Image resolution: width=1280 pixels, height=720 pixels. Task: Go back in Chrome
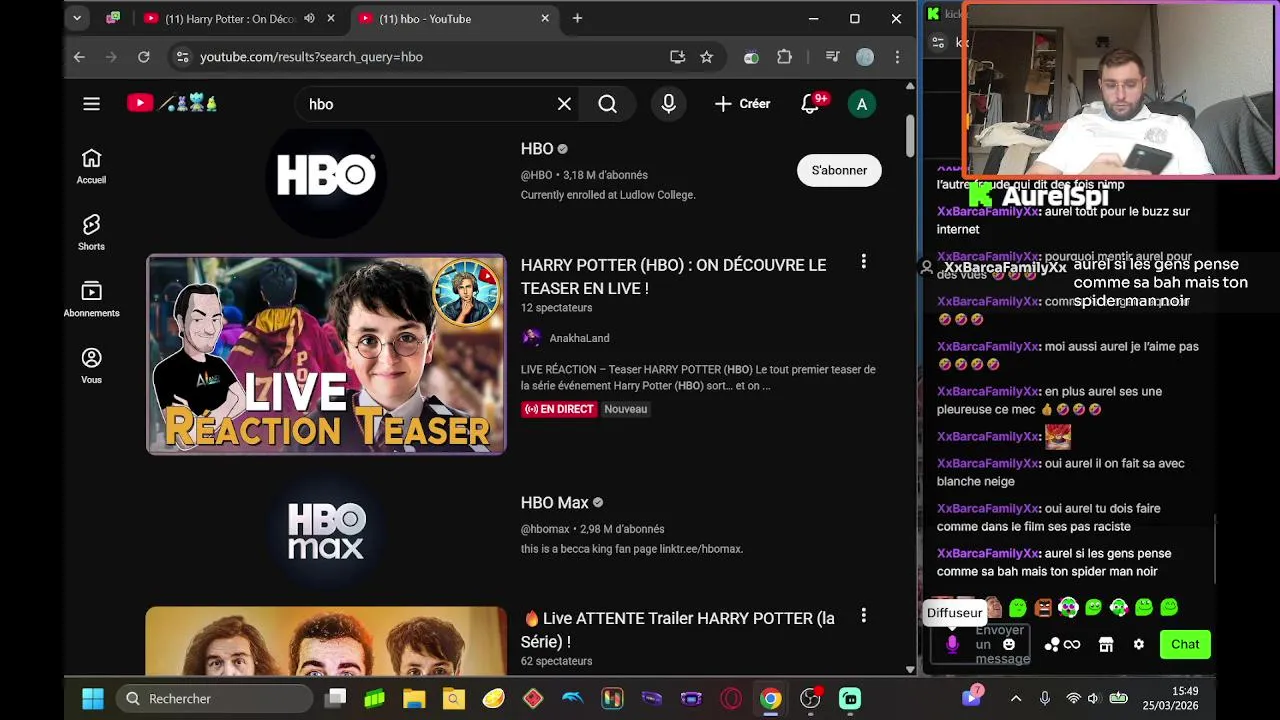coord(79,57)
